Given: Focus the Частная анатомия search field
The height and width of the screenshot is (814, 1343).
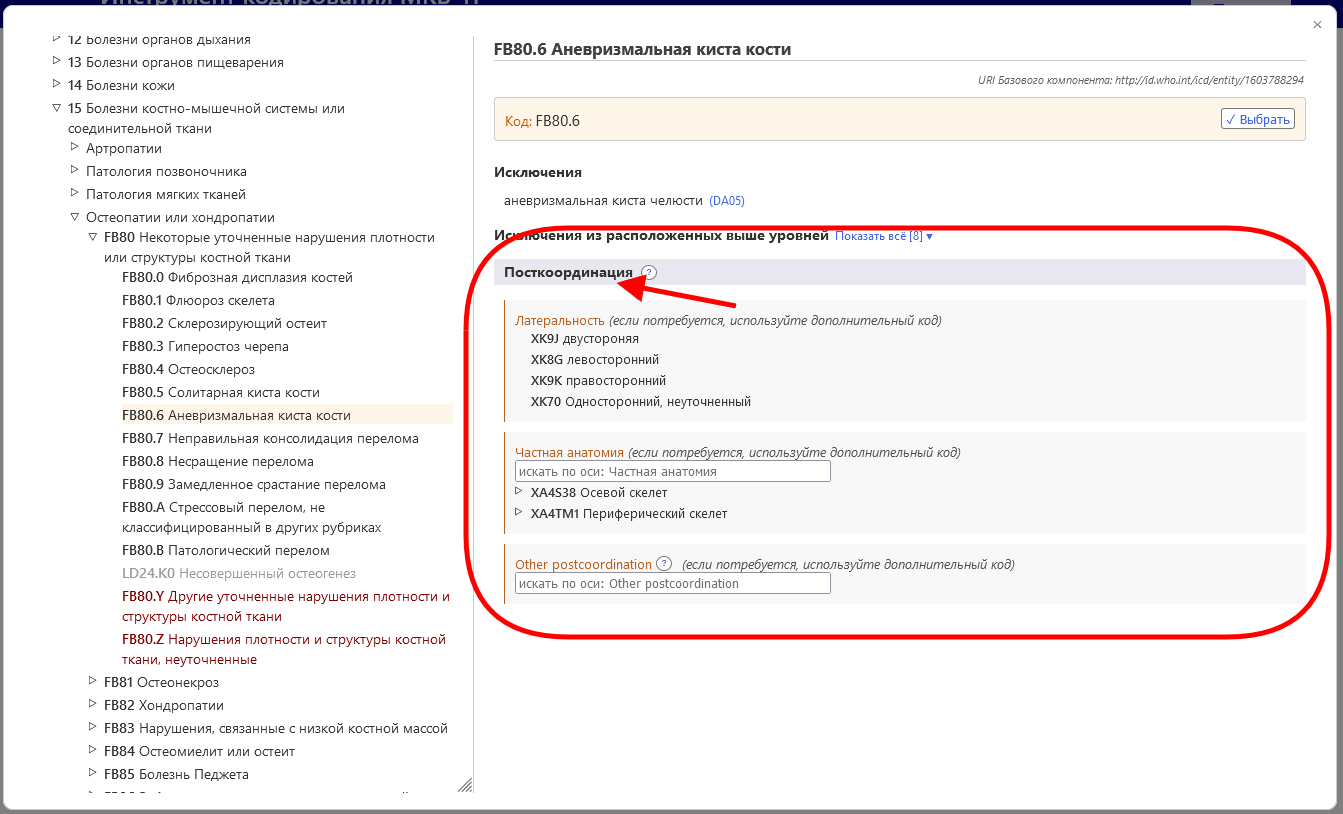Looking at the screenshot, I should coord(673,471).
